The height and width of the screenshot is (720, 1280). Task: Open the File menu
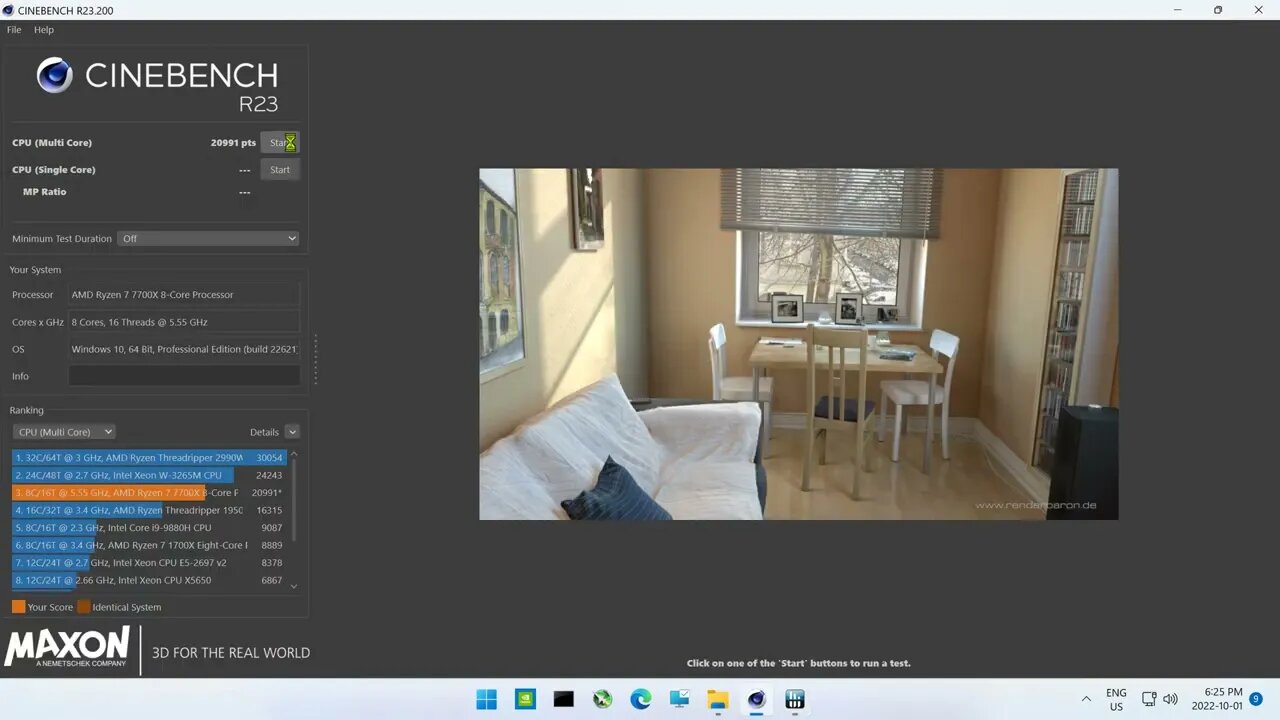click(x=14, y=30)
